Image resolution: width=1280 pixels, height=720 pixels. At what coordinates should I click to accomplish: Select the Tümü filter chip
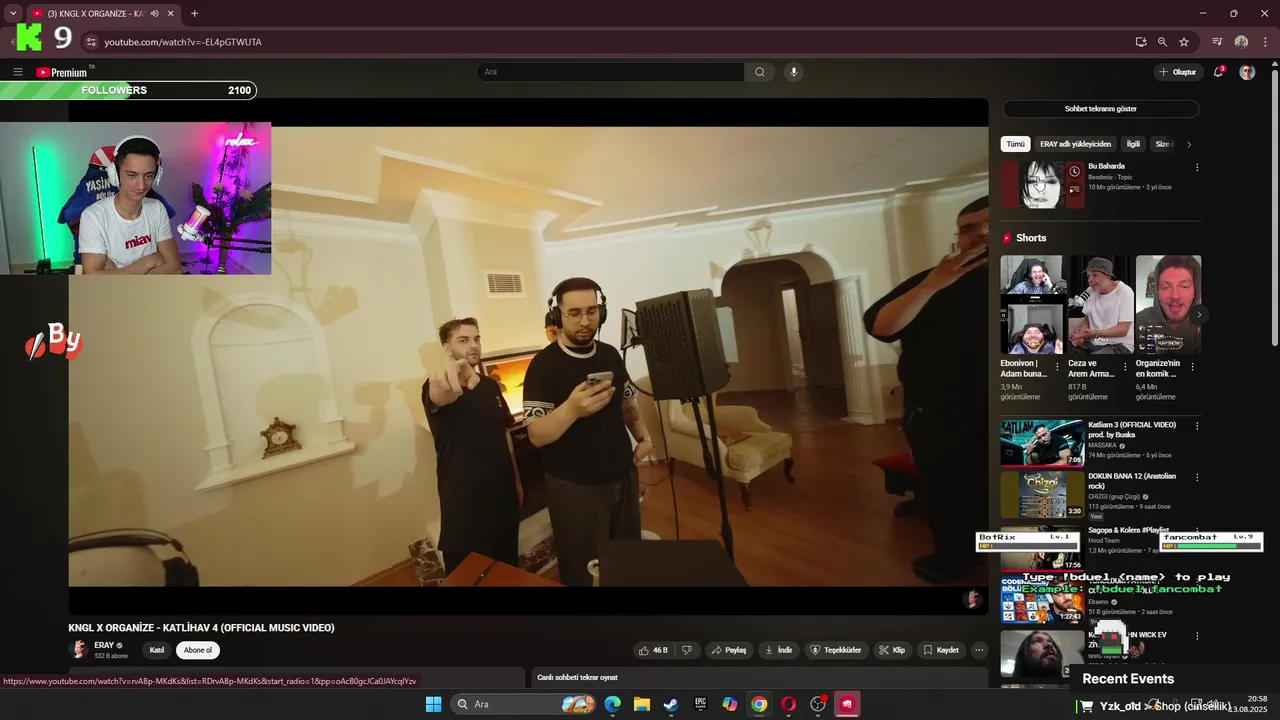[x=1015, y=144]
